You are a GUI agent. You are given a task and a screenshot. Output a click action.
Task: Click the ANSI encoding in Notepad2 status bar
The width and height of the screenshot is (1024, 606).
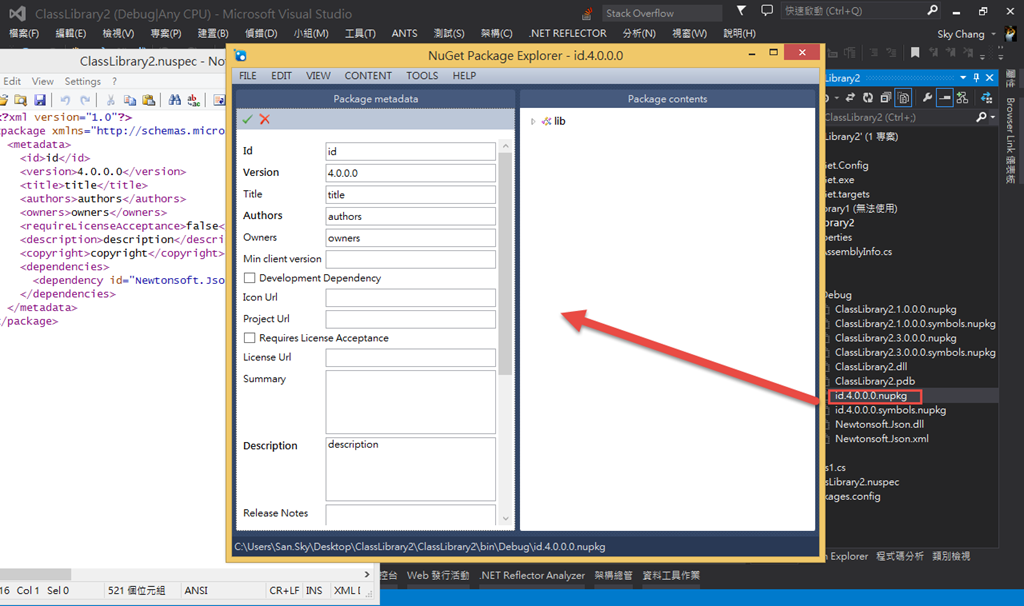[196, 590]
